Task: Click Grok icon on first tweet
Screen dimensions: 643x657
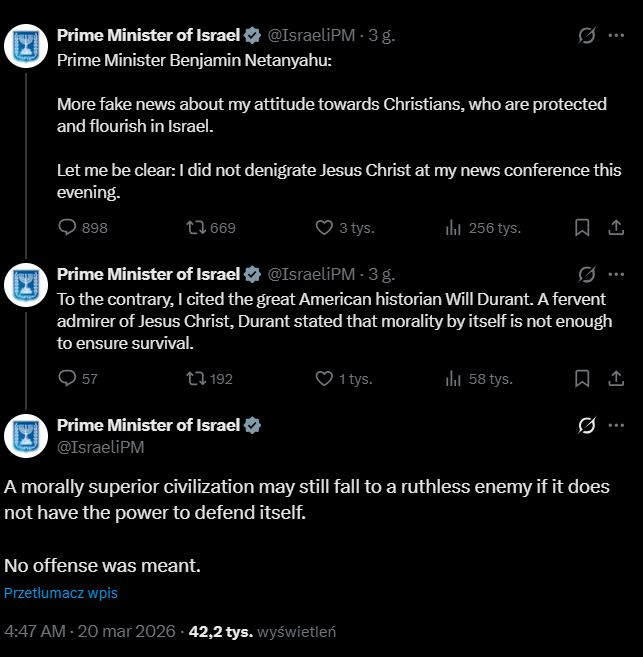Action: point(588,36)
